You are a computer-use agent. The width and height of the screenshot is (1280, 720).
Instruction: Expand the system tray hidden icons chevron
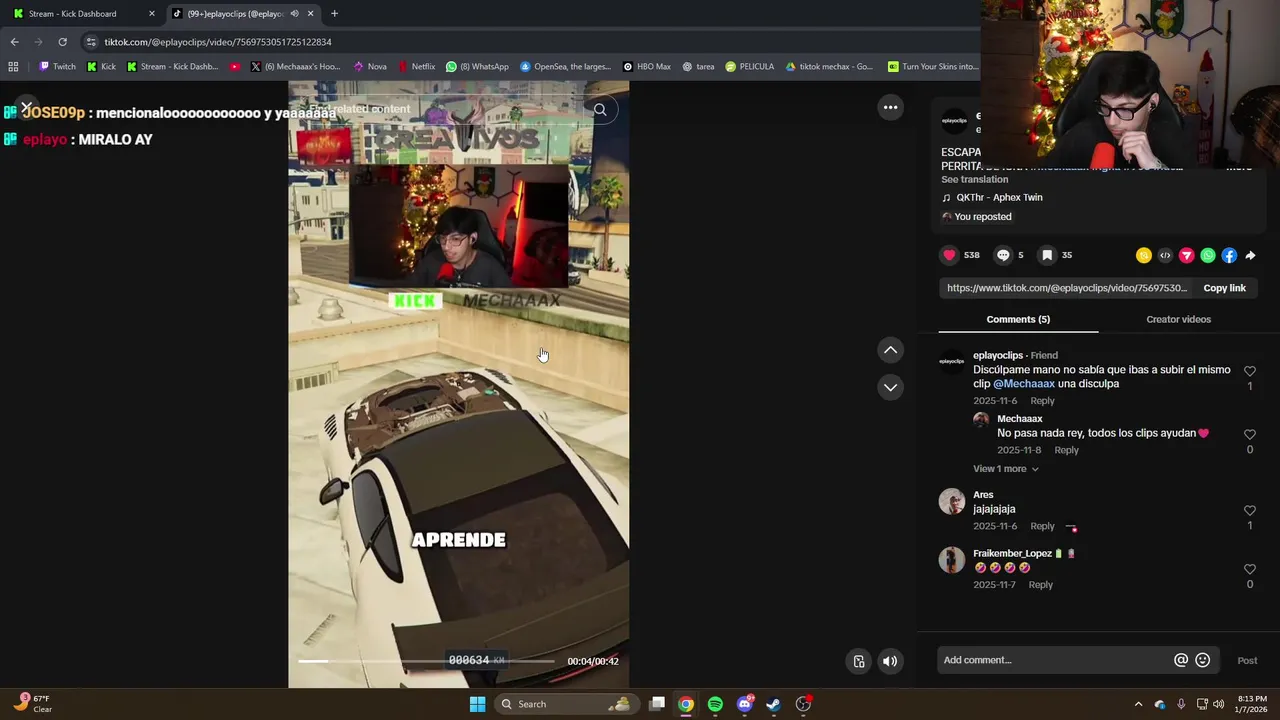(1138, 704)
